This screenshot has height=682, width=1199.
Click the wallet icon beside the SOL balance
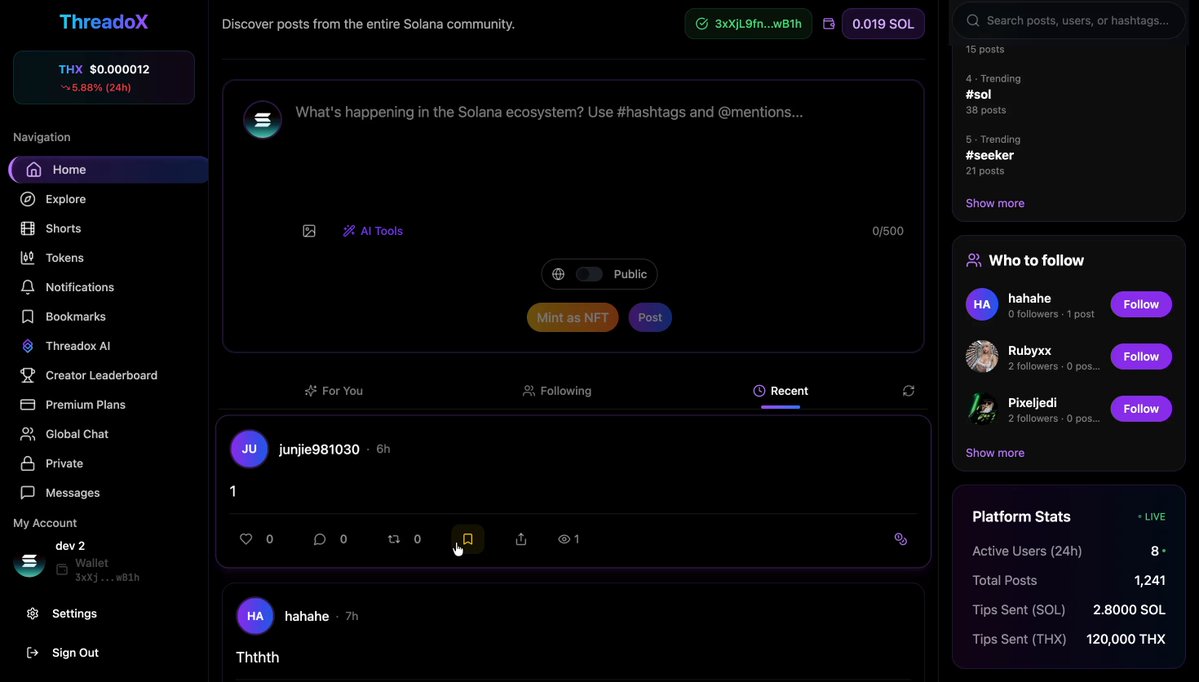[x=828, y=24]
